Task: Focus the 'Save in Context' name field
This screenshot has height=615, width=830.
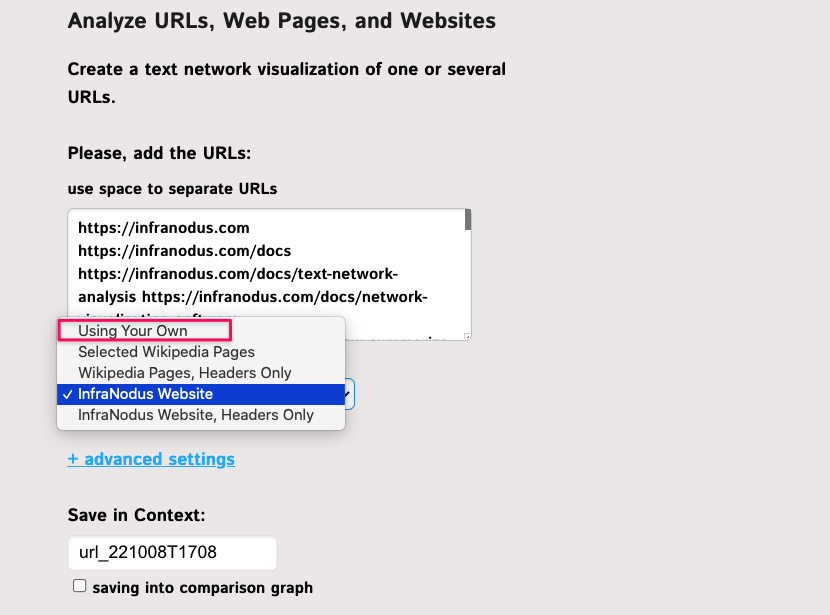Action: click(172, 553)
